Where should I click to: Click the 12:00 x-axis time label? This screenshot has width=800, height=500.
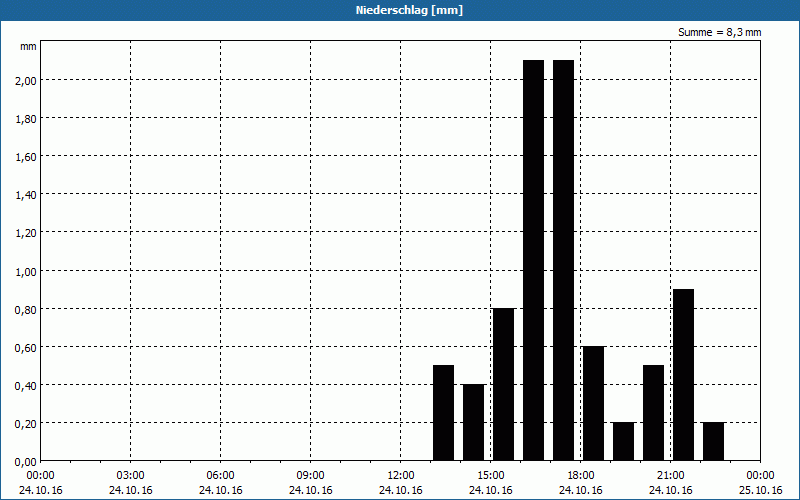(x=400, y=475)
